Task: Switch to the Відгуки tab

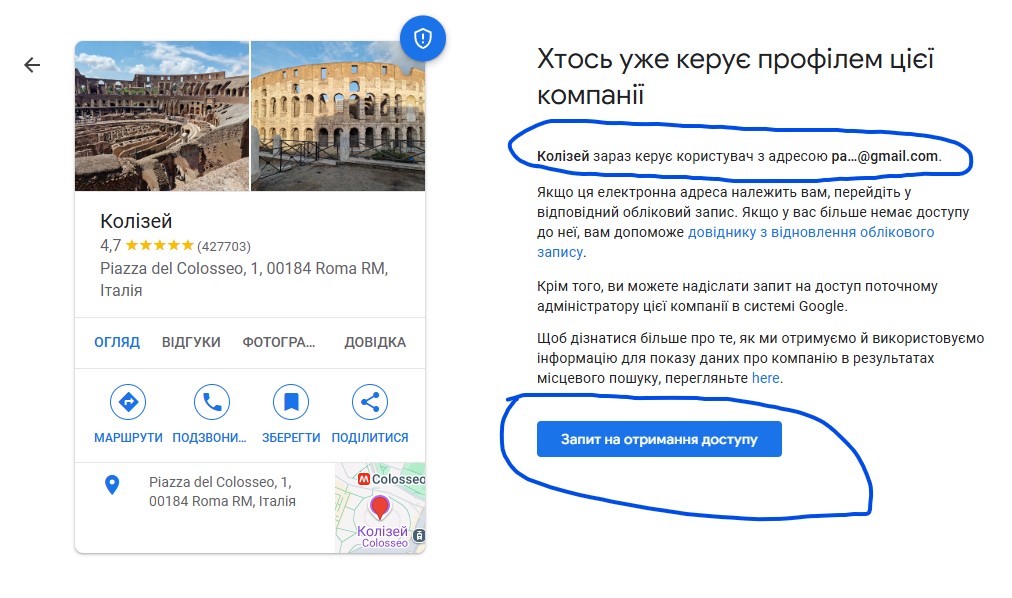Action: coord(191,342)
